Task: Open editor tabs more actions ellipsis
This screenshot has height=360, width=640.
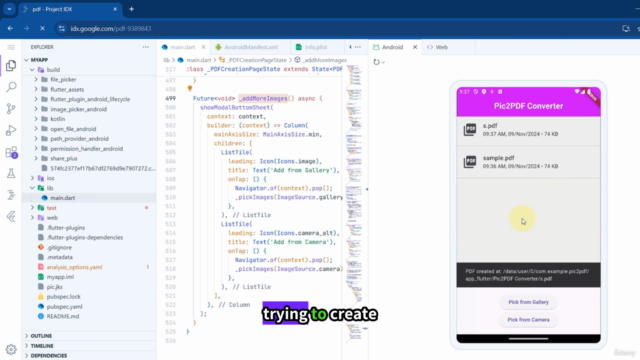Action: tap(358, 47)
